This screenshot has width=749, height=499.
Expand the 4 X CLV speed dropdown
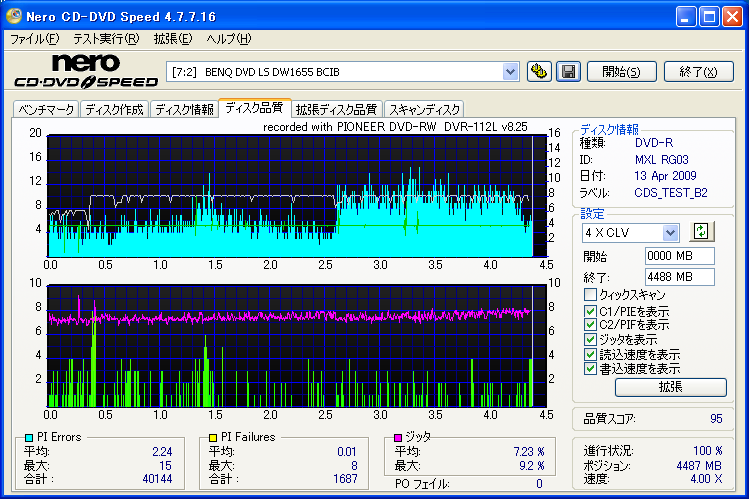670,233
